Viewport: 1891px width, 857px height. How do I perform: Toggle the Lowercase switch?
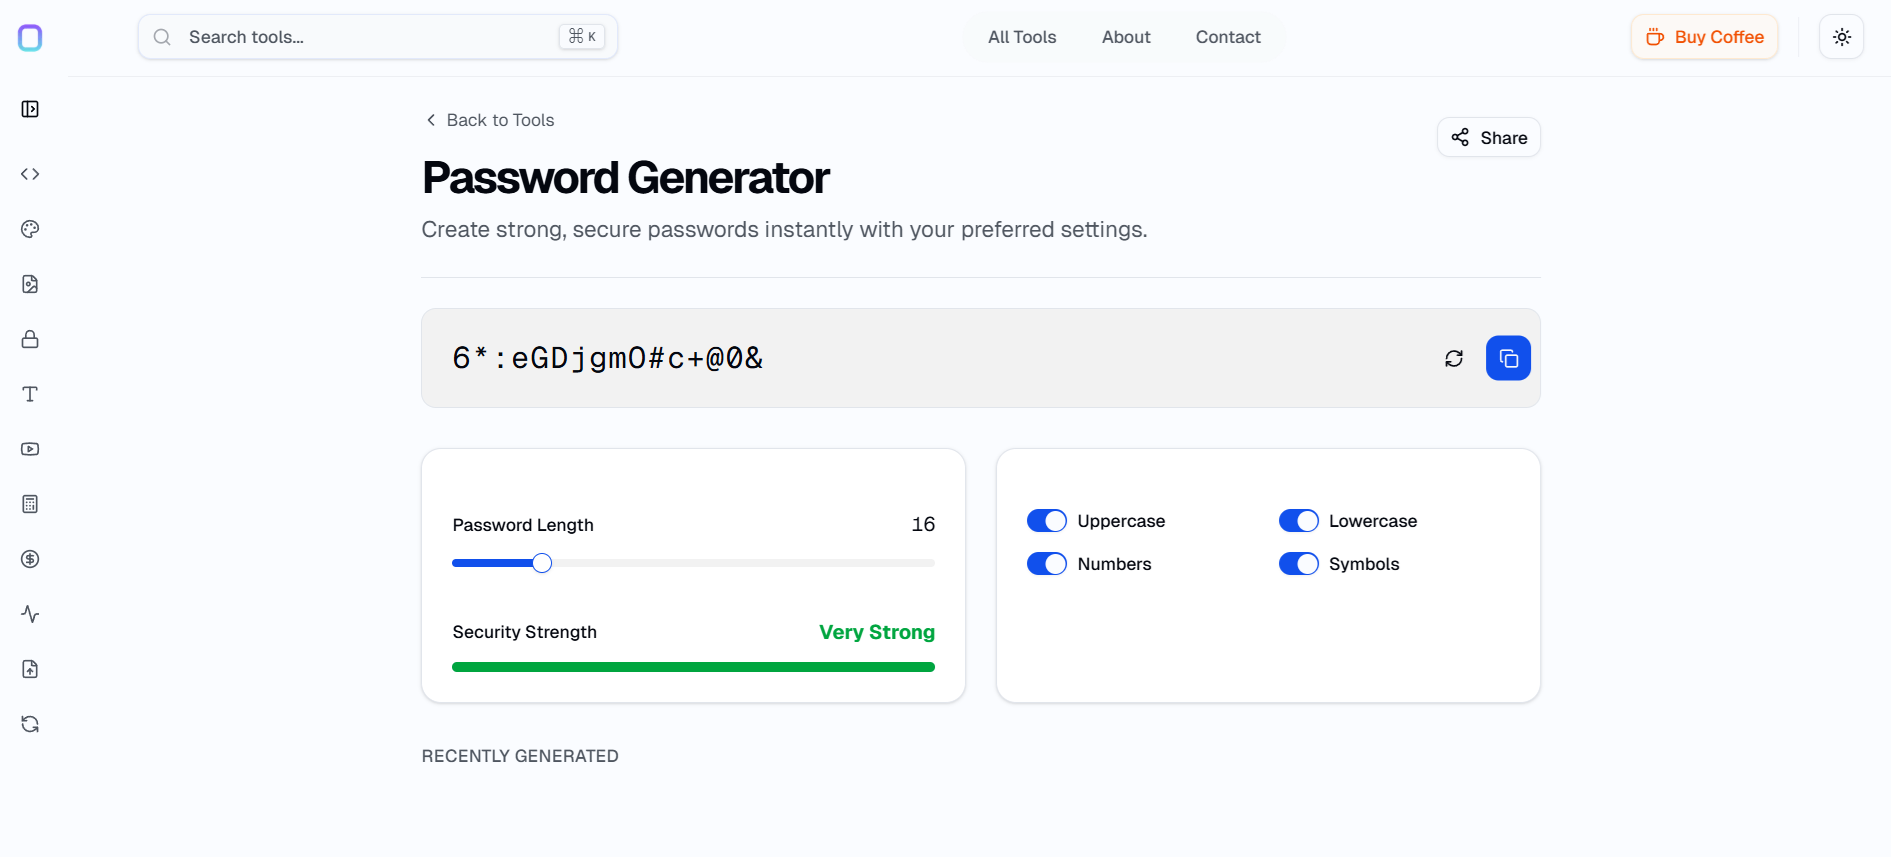(x=1299, y=521)
